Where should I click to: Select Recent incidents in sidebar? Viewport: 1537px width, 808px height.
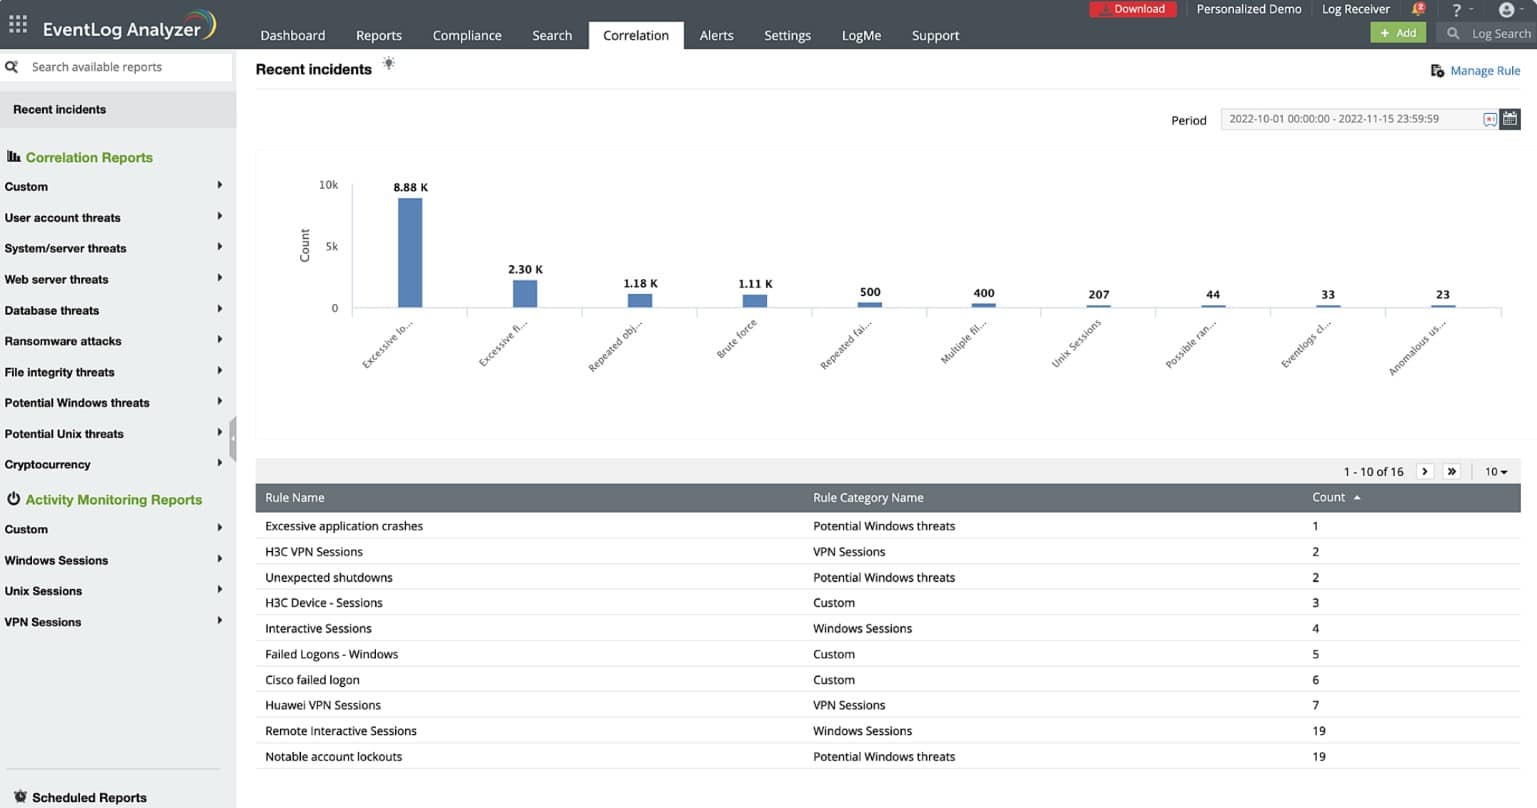click(x=118, y=109)
